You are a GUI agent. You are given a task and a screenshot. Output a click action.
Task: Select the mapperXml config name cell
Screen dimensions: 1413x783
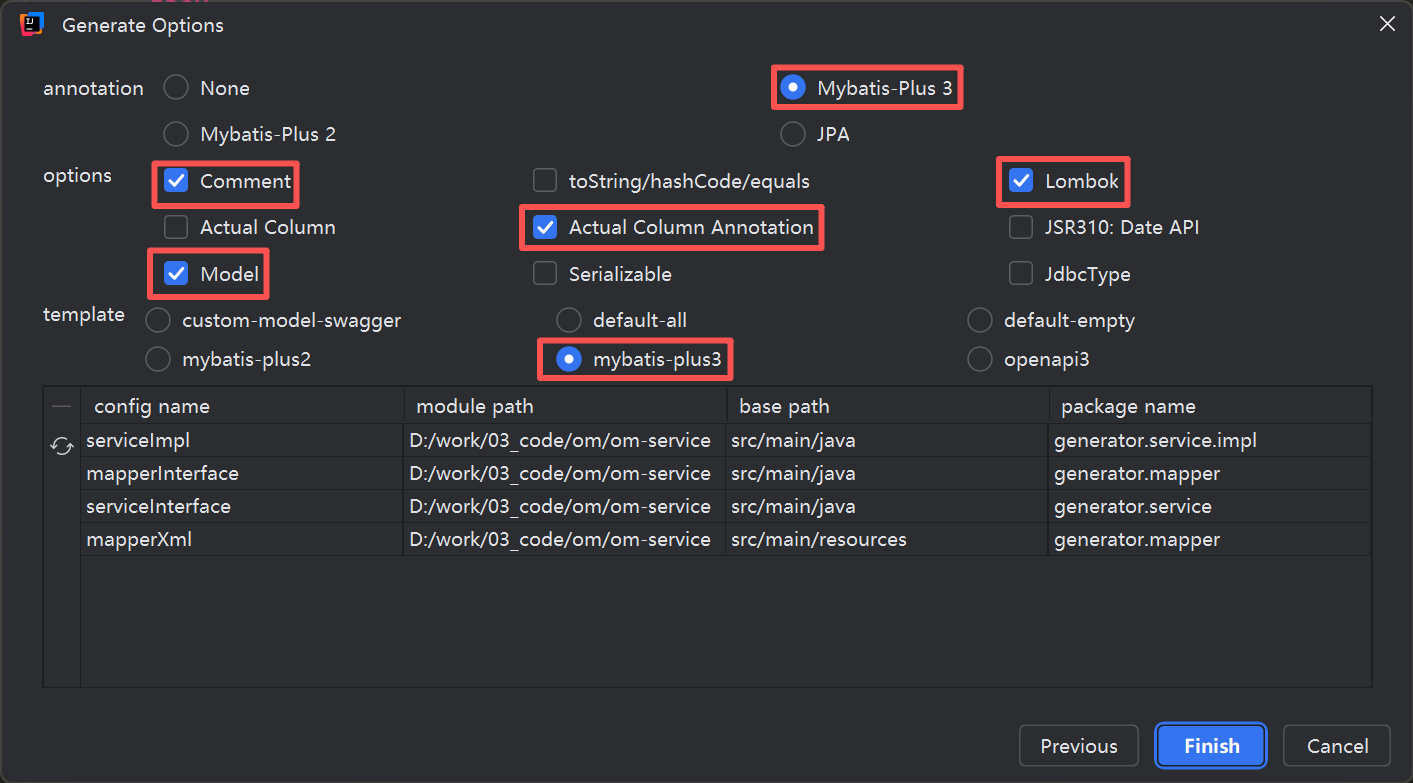click(x=243, y=539)
